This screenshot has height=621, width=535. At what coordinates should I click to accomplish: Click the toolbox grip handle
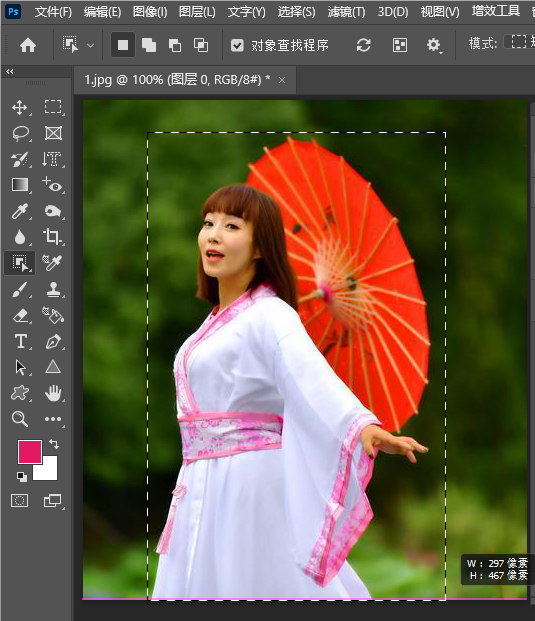pyautogui.click(x=36, y=83)
